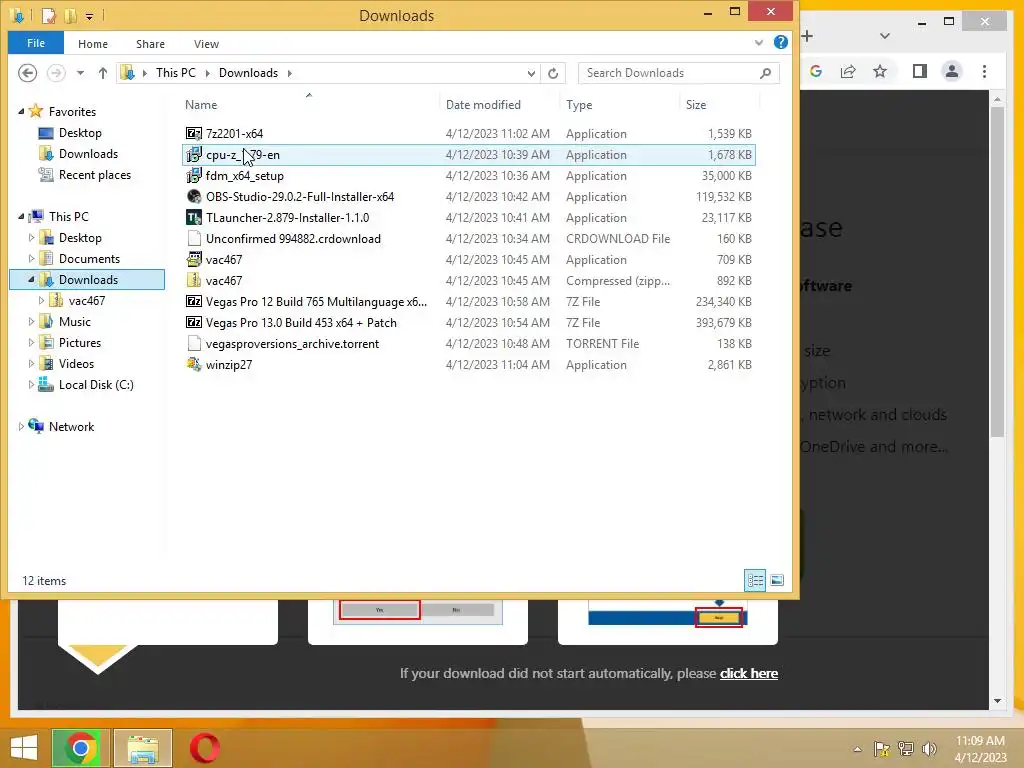Select the cpu-z en application row
Screen dimensions: 1024x768
tap(469, 155)
